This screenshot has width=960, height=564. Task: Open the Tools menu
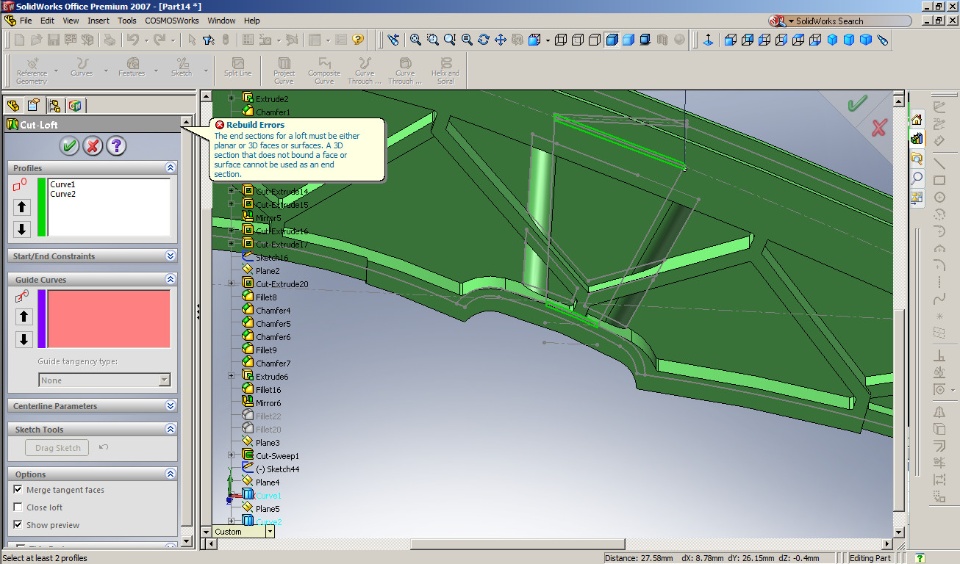(127, 20)
